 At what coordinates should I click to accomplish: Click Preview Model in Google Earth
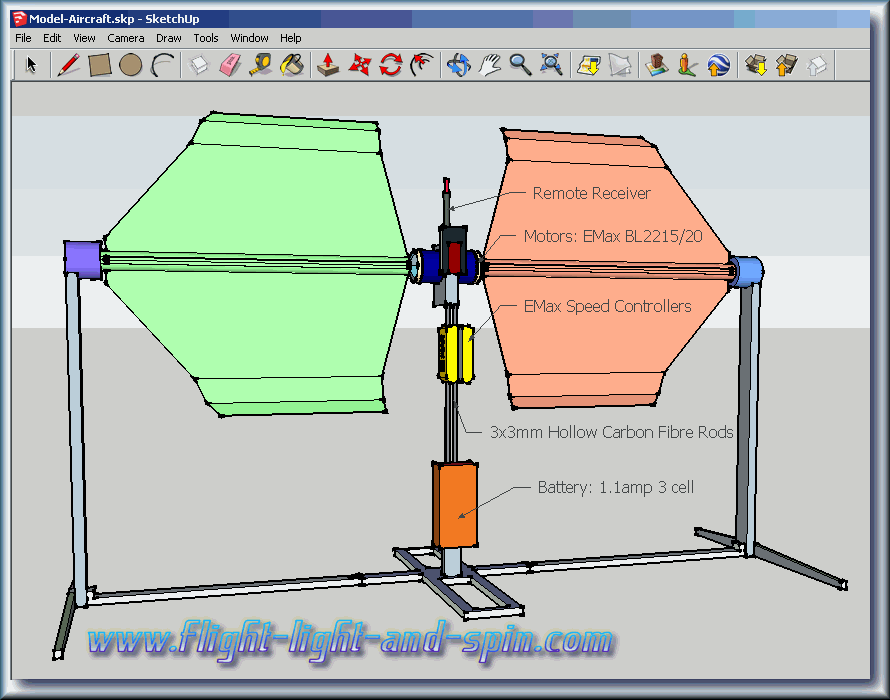click(719, 65)
